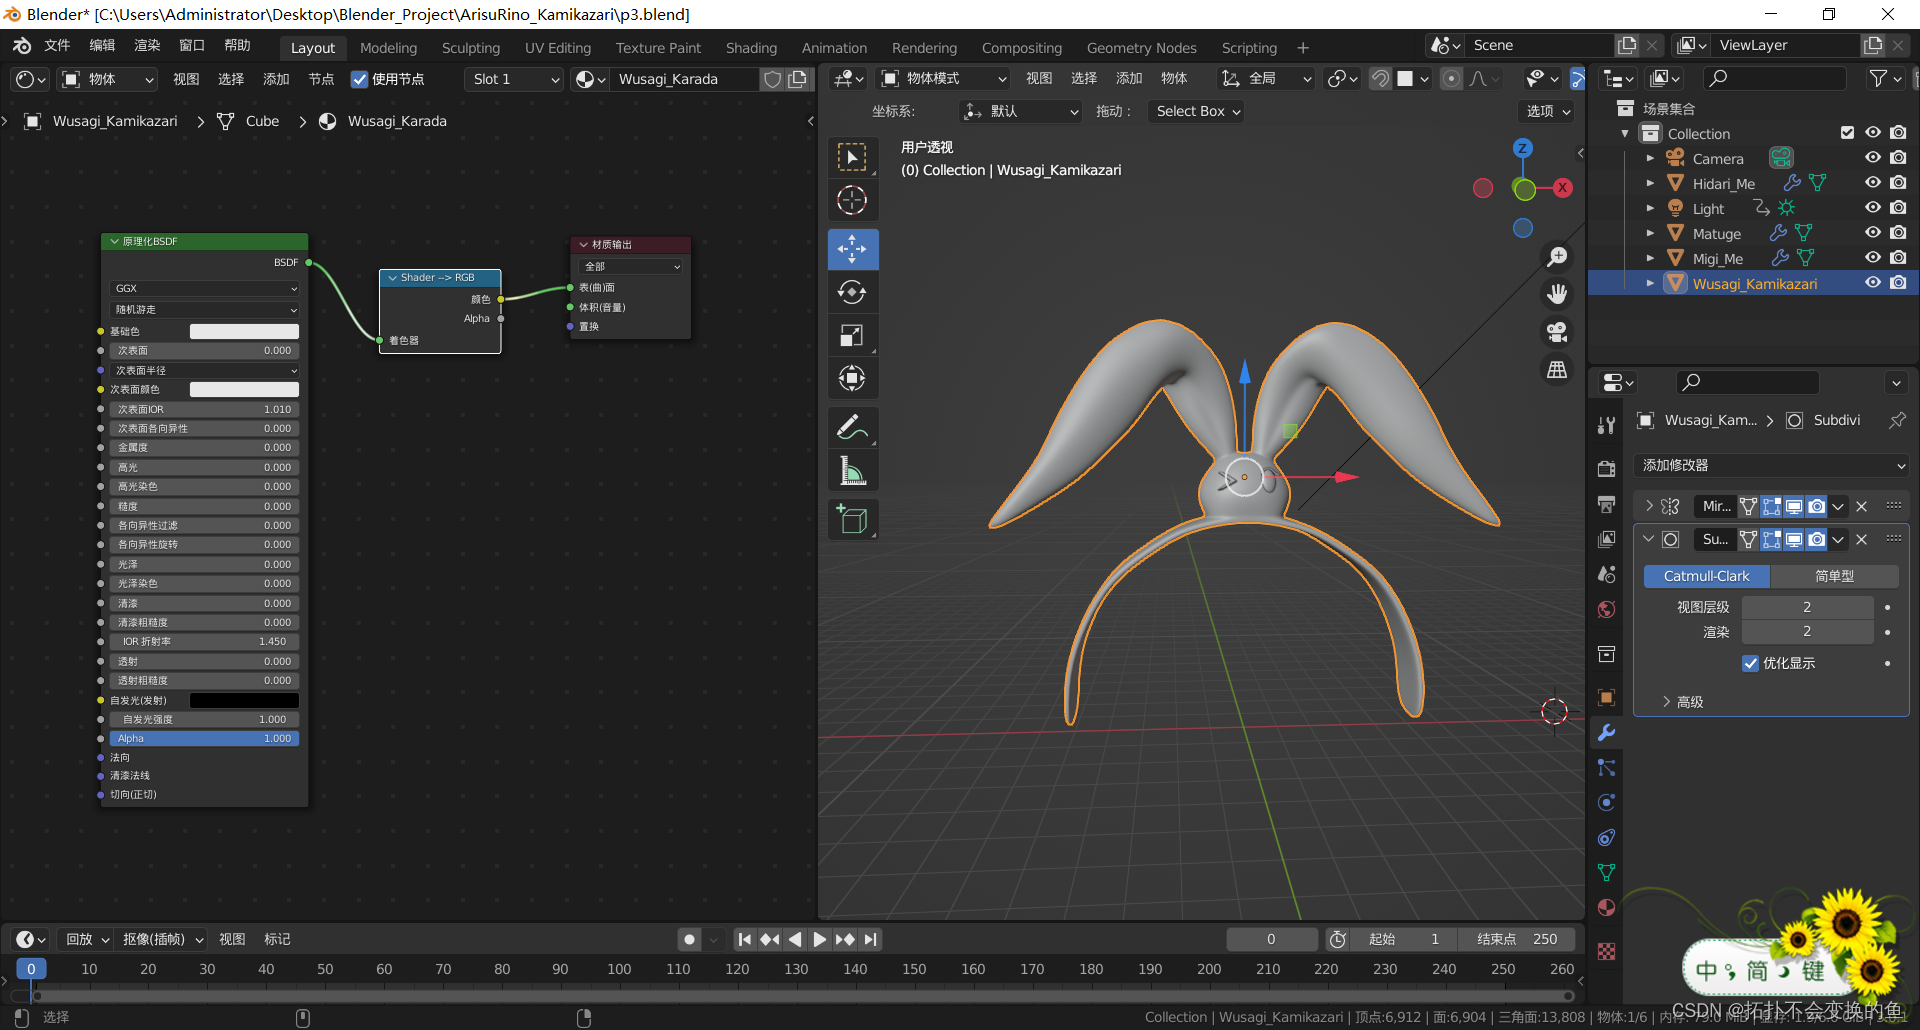The image size is (1920, 1030).
Task: Remove the Subdivision modifier with X
Action: [1861, 539]
